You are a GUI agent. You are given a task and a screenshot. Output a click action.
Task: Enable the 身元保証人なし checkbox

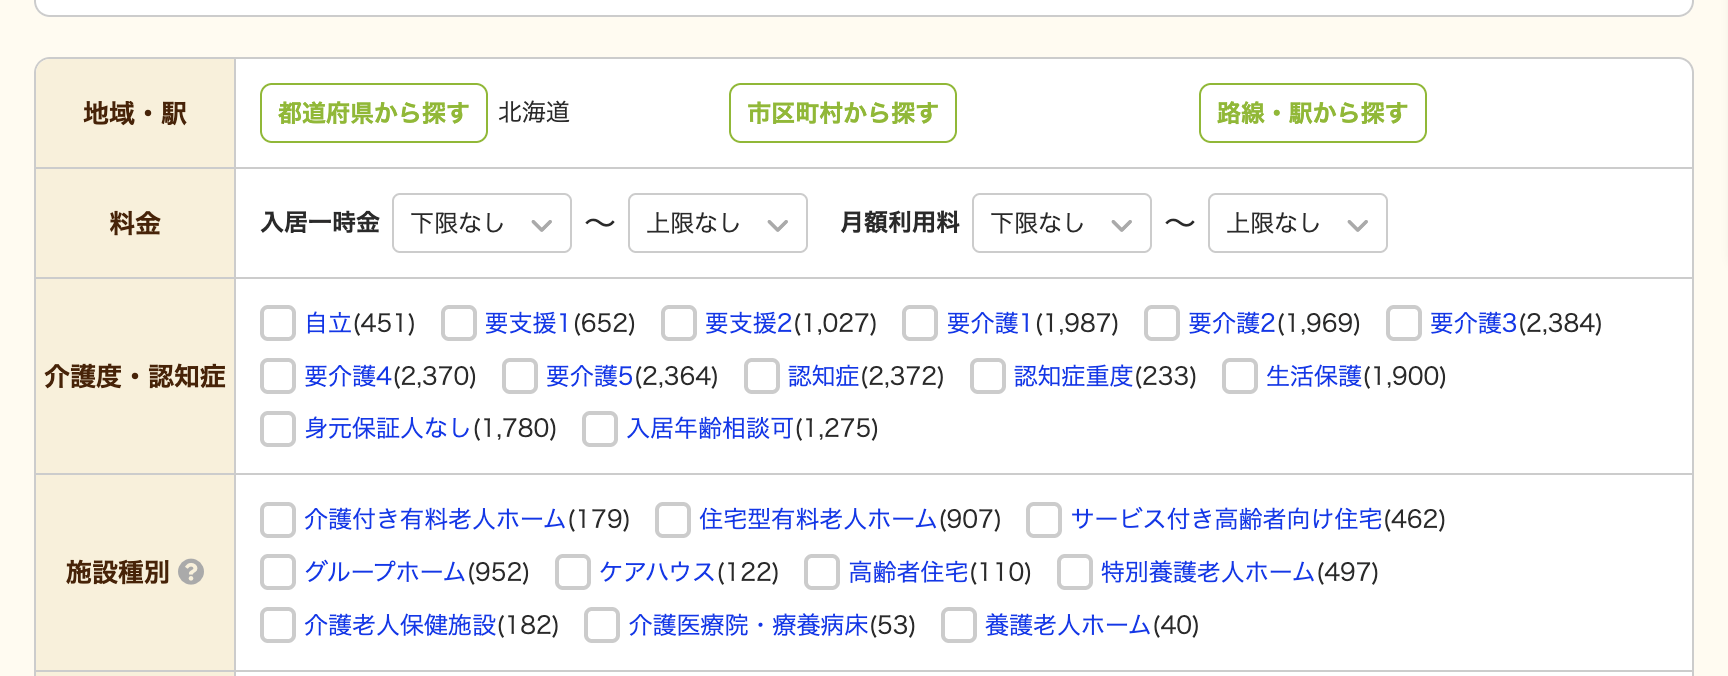277,428
